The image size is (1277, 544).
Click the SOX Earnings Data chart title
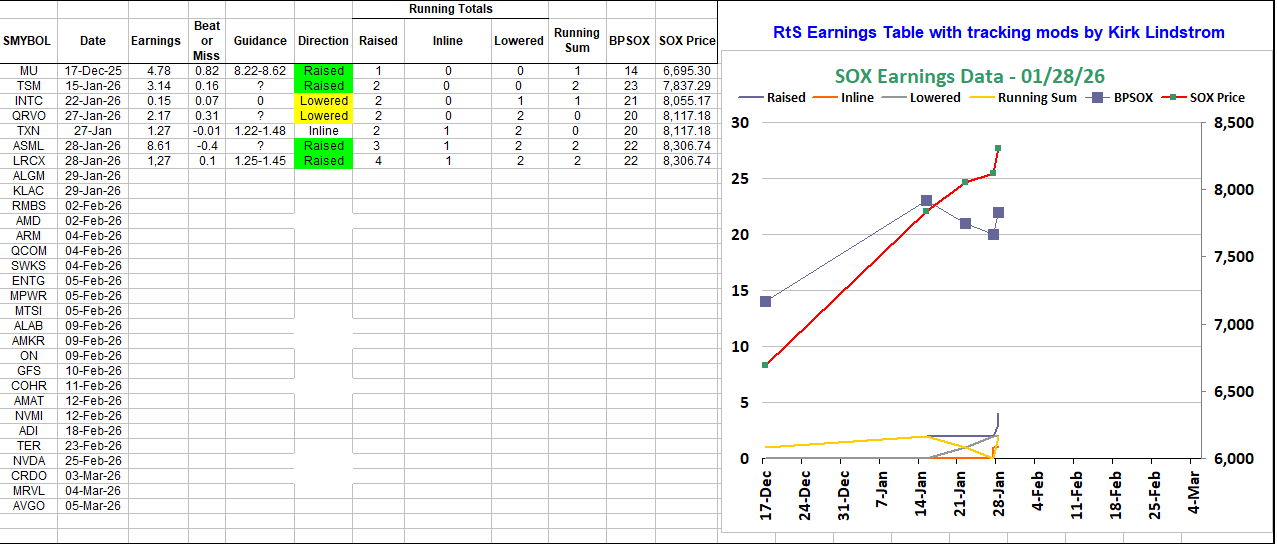click(x=970, y=76)
